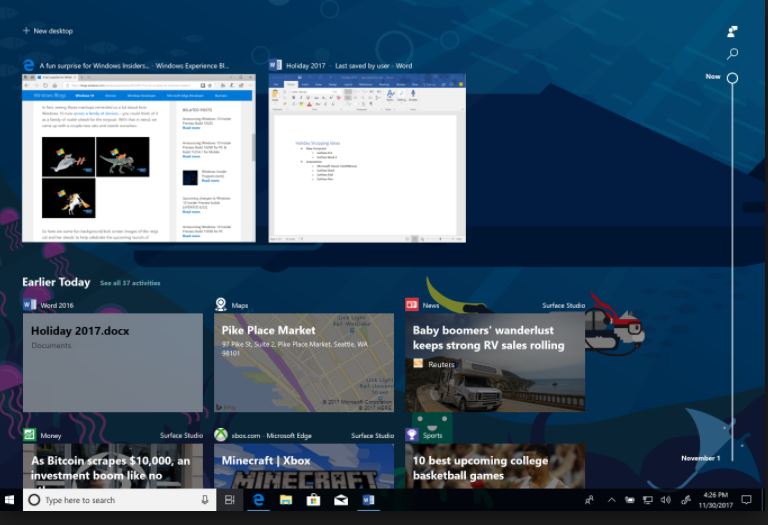The image size is (768, 525).
Task: Add a New desktop
Action: click(48, 31)
